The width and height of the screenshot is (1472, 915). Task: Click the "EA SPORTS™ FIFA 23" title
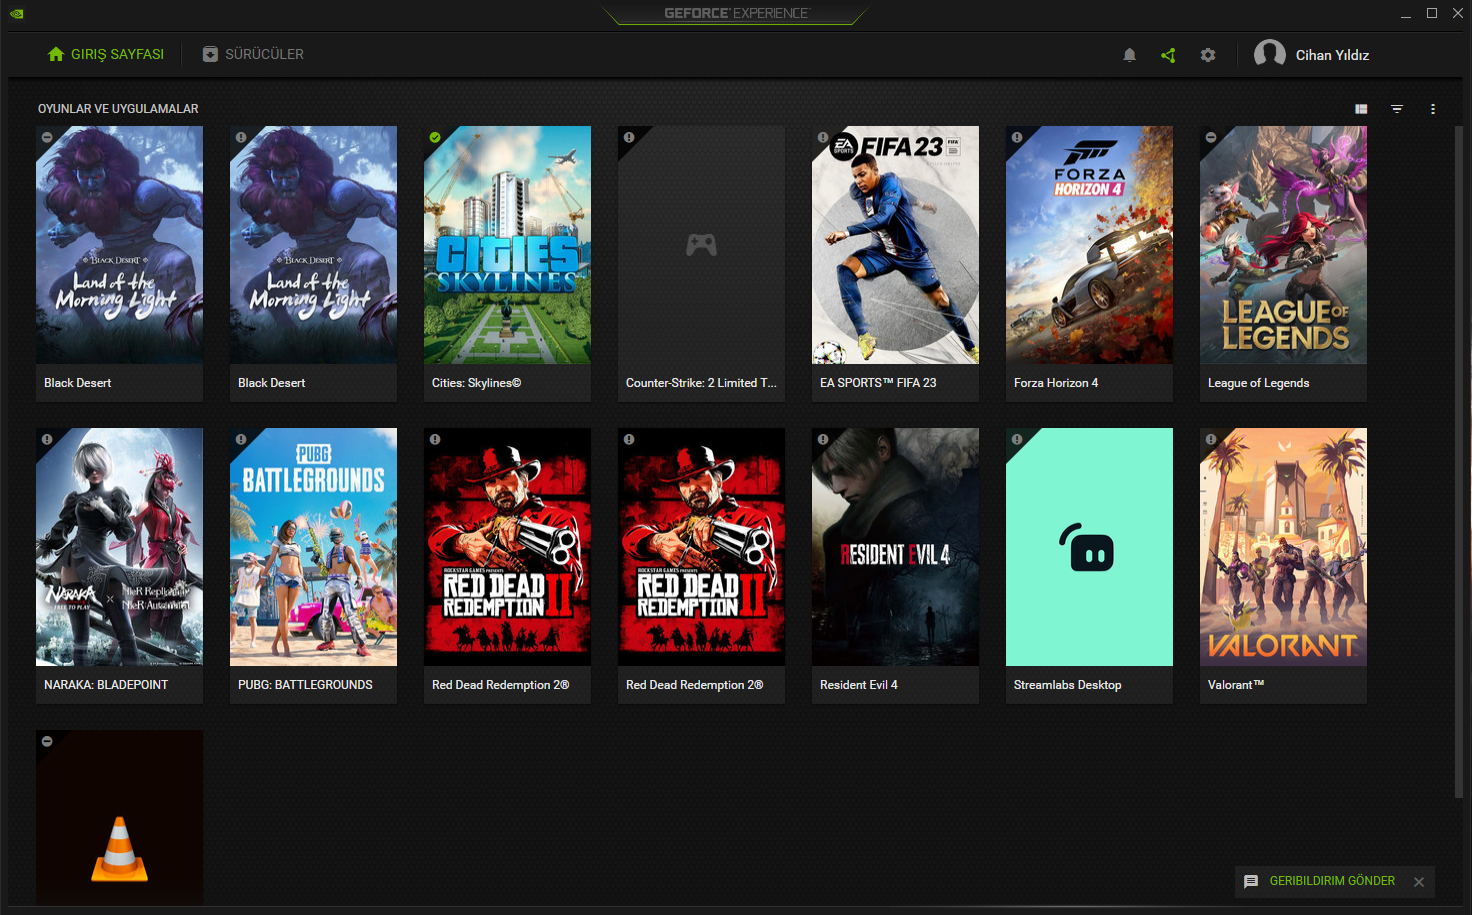tap(878, 383)
